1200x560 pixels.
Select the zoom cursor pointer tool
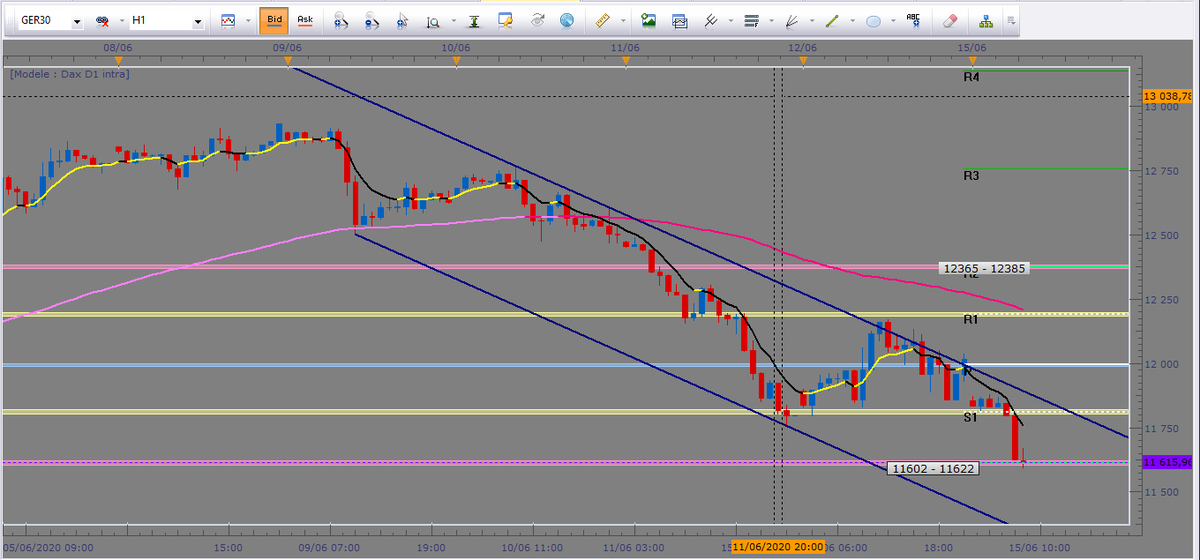(402, 19)
